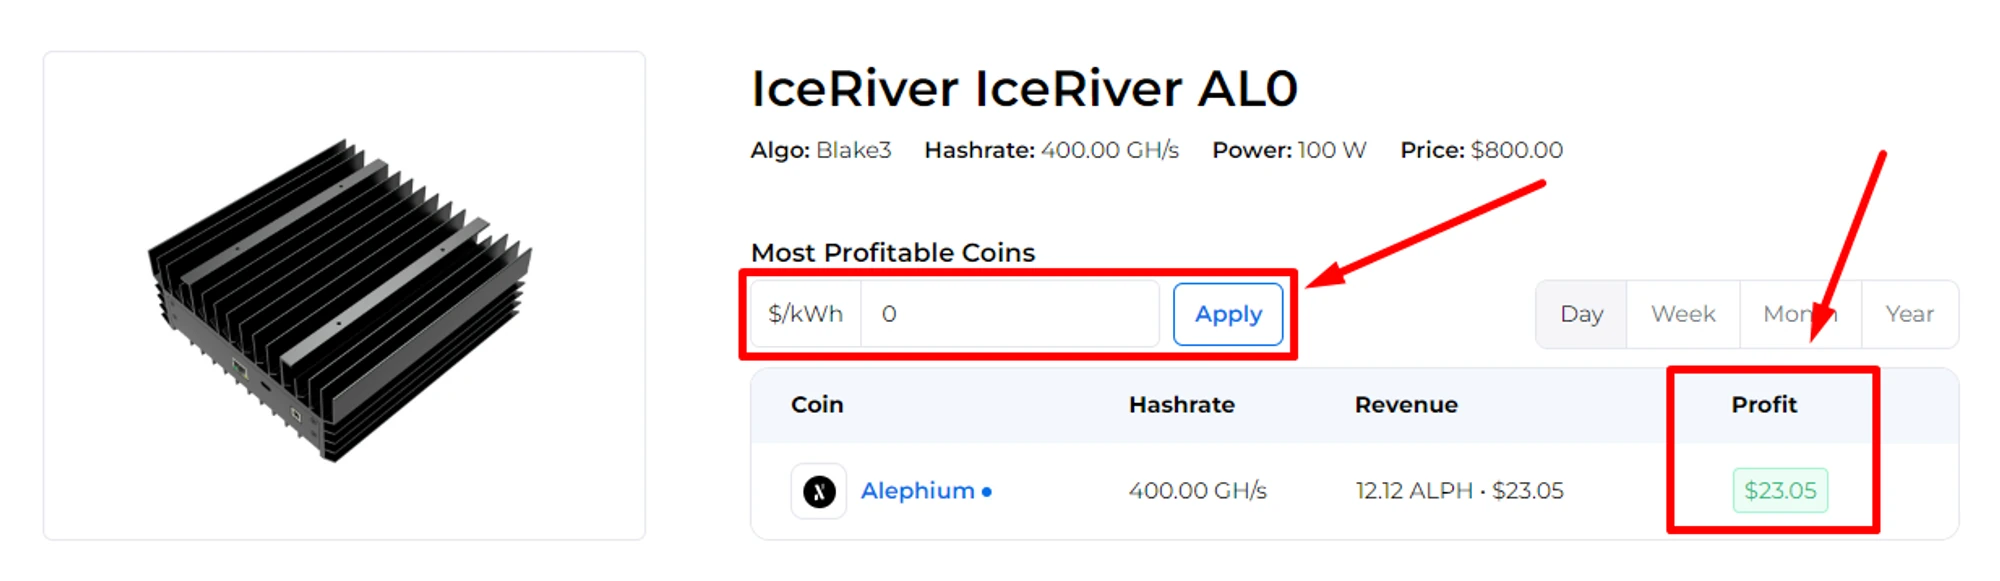Viewport: 2000px width, 581px height.
Task: Click the $800.00 price value
Action: pyautogui.click(x=1516, y=150)
